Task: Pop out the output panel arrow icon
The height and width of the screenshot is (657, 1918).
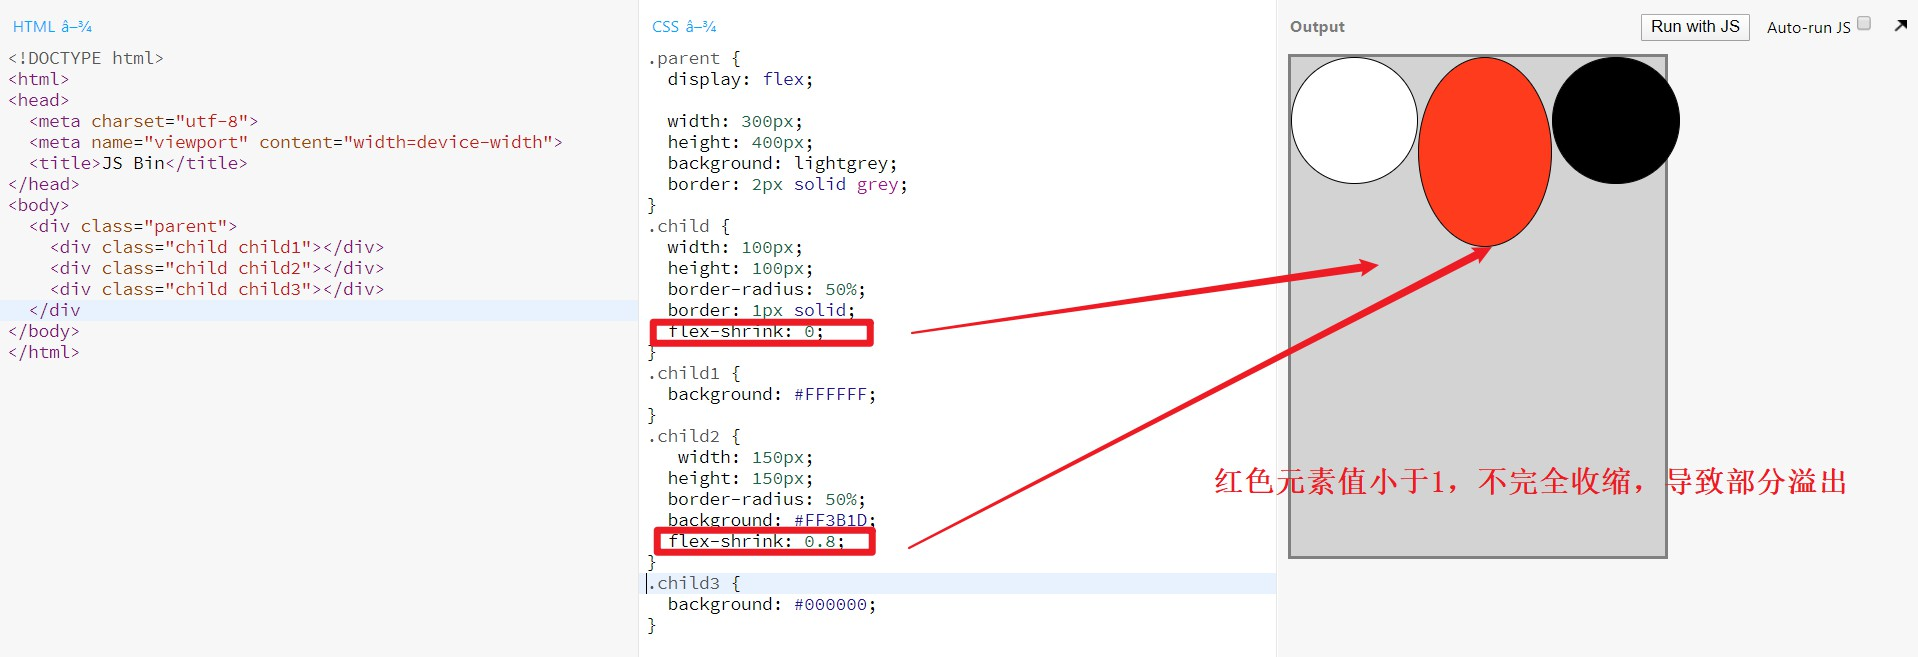Action: pyautogui.click(x=1900, y=26)
